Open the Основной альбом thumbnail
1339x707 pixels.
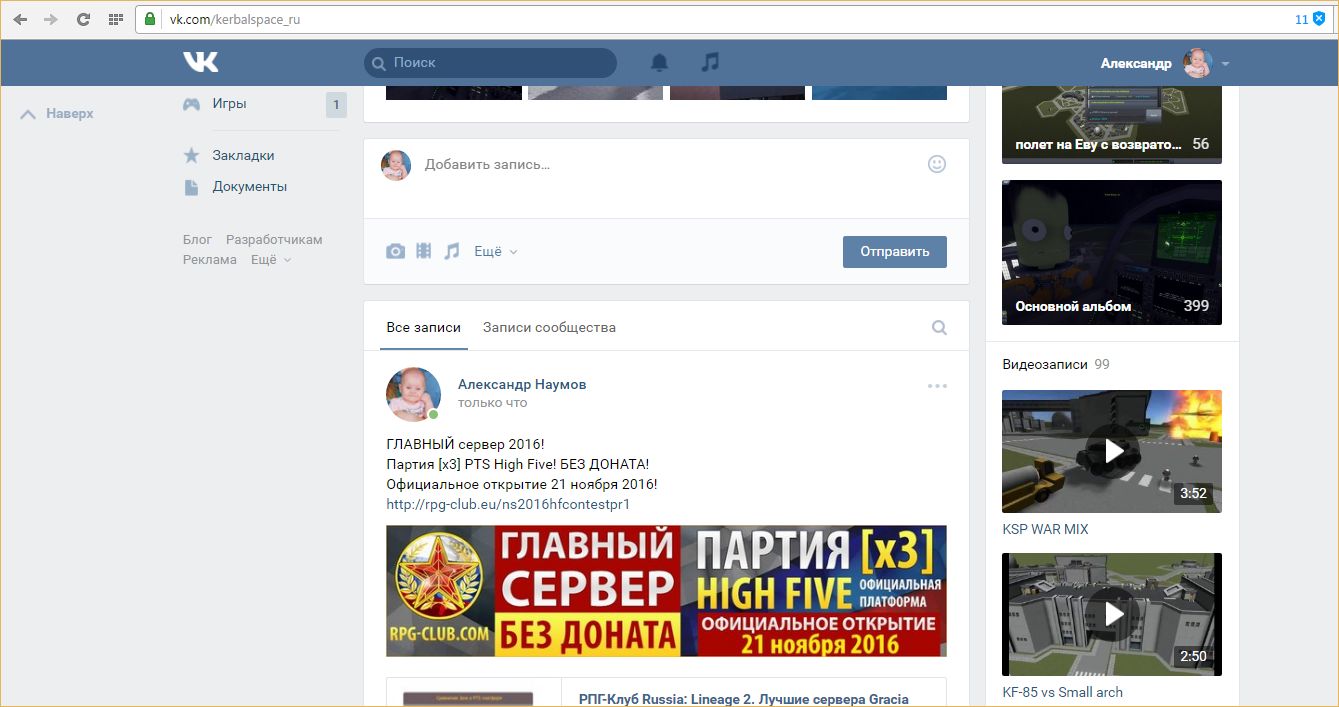click(x=1112, y=252)
